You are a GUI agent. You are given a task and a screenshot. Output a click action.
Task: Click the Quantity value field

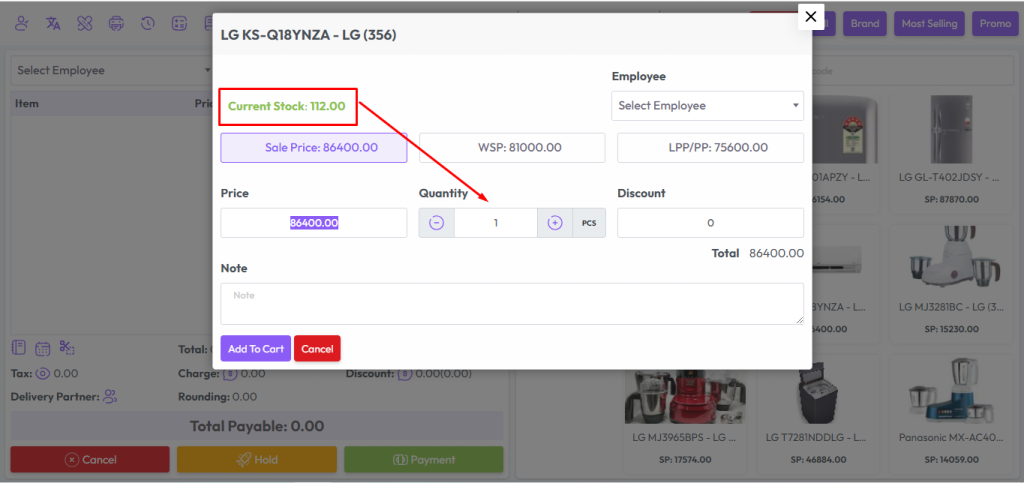point(496,223)
